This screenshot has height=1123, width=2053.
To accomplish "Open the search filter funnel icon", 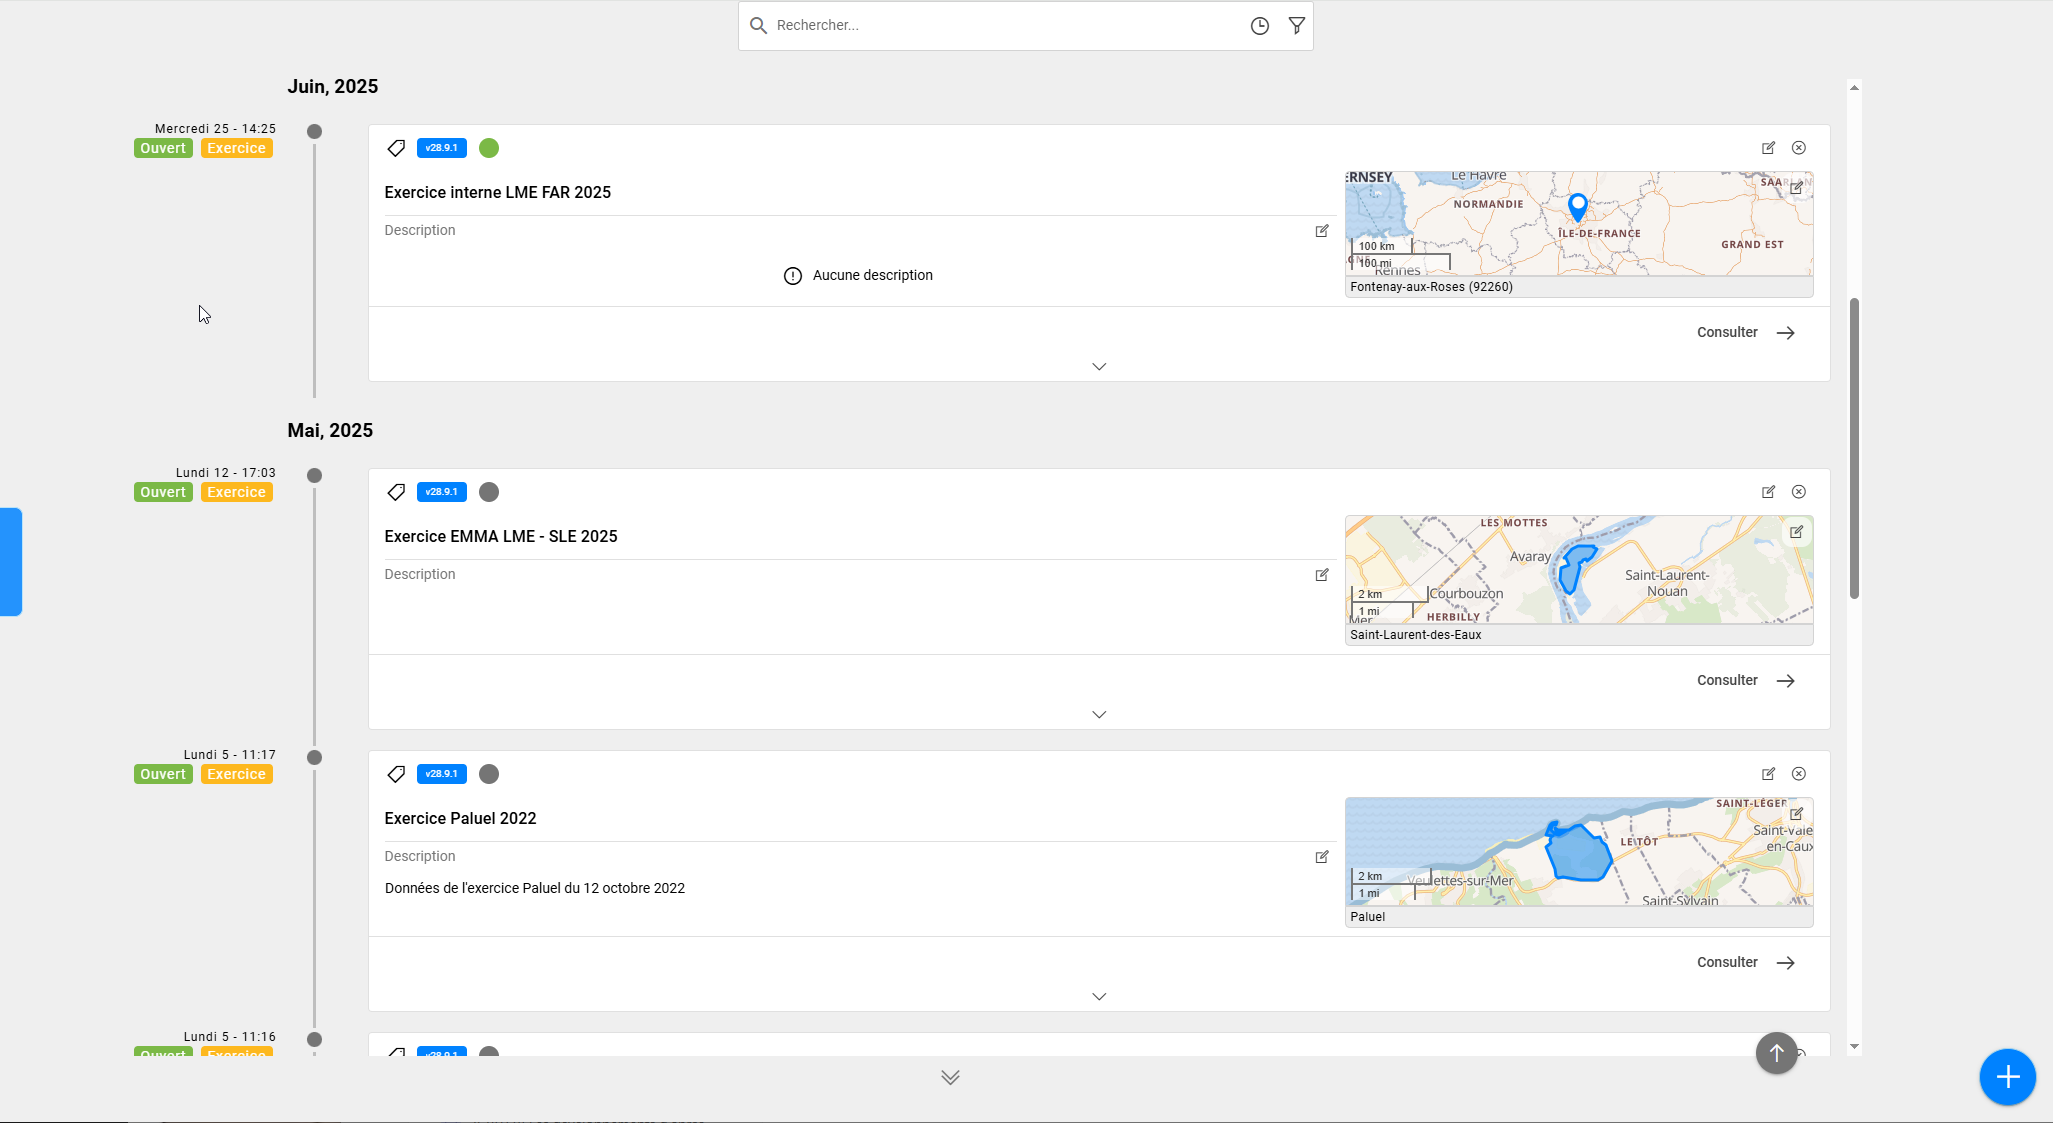I will click(1296, 26).
